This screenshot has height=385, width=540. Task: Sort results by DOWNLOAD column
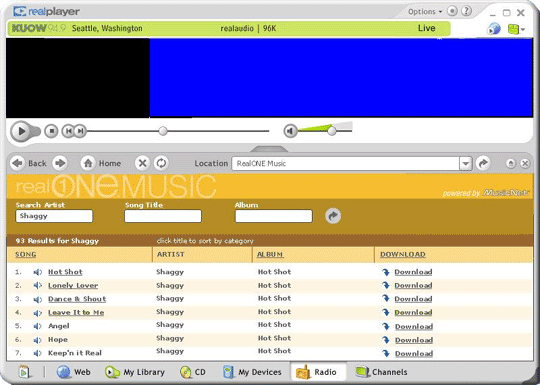403,254
